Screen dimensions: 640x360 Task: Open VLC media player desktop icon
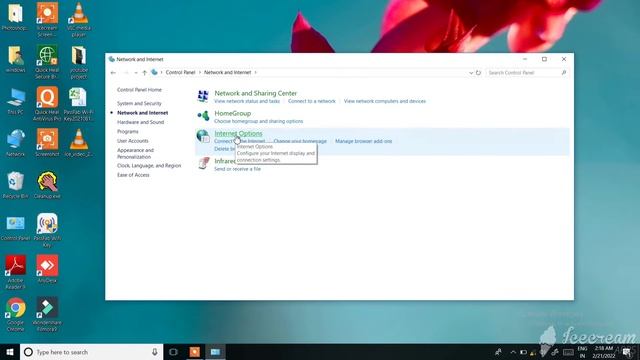coord(79,20)
